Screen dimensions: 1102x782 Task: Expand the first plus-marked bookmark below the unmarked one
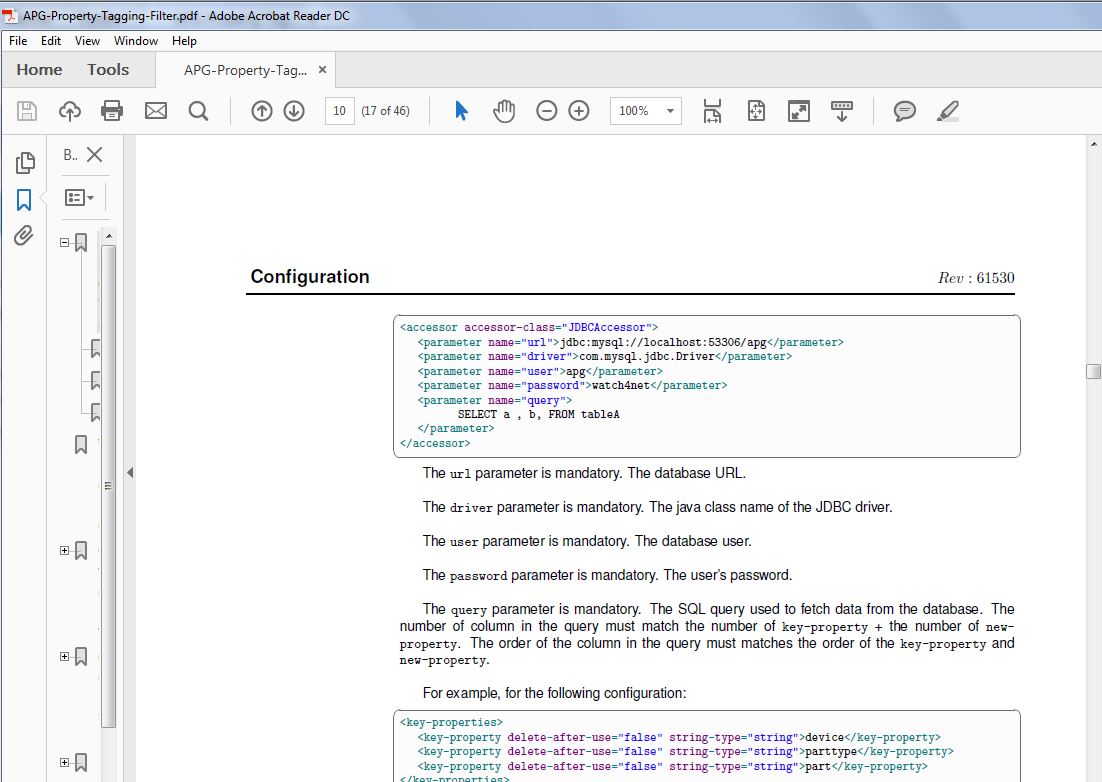(x=65, y=550)
